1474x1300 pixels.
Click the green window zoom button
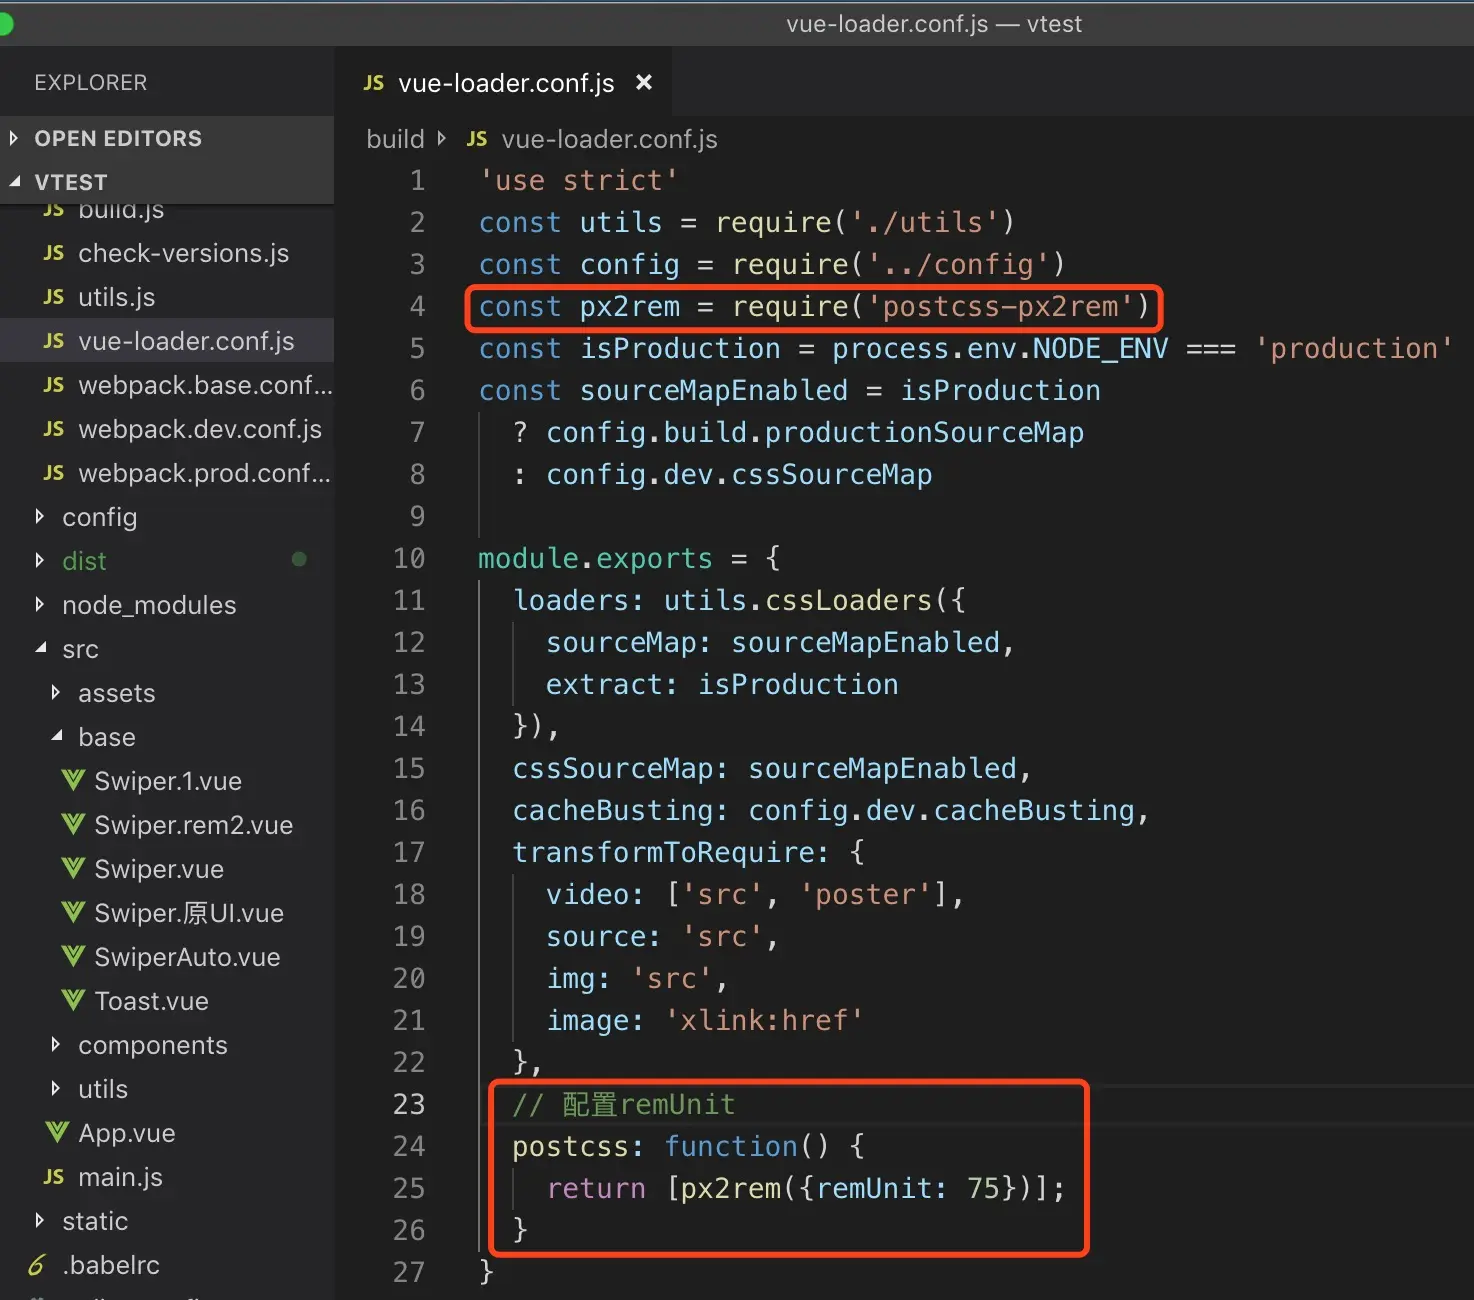click(x=4, y=24)
